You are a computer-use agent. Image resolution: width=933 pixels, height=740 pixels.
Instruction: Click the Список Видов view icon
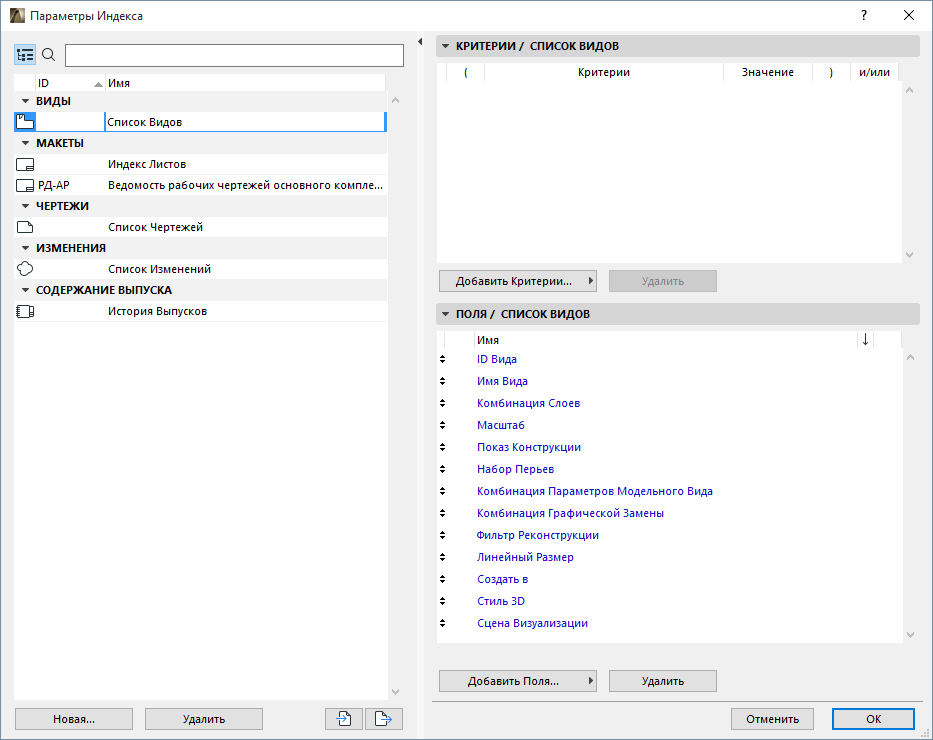[x=25, y=122]
